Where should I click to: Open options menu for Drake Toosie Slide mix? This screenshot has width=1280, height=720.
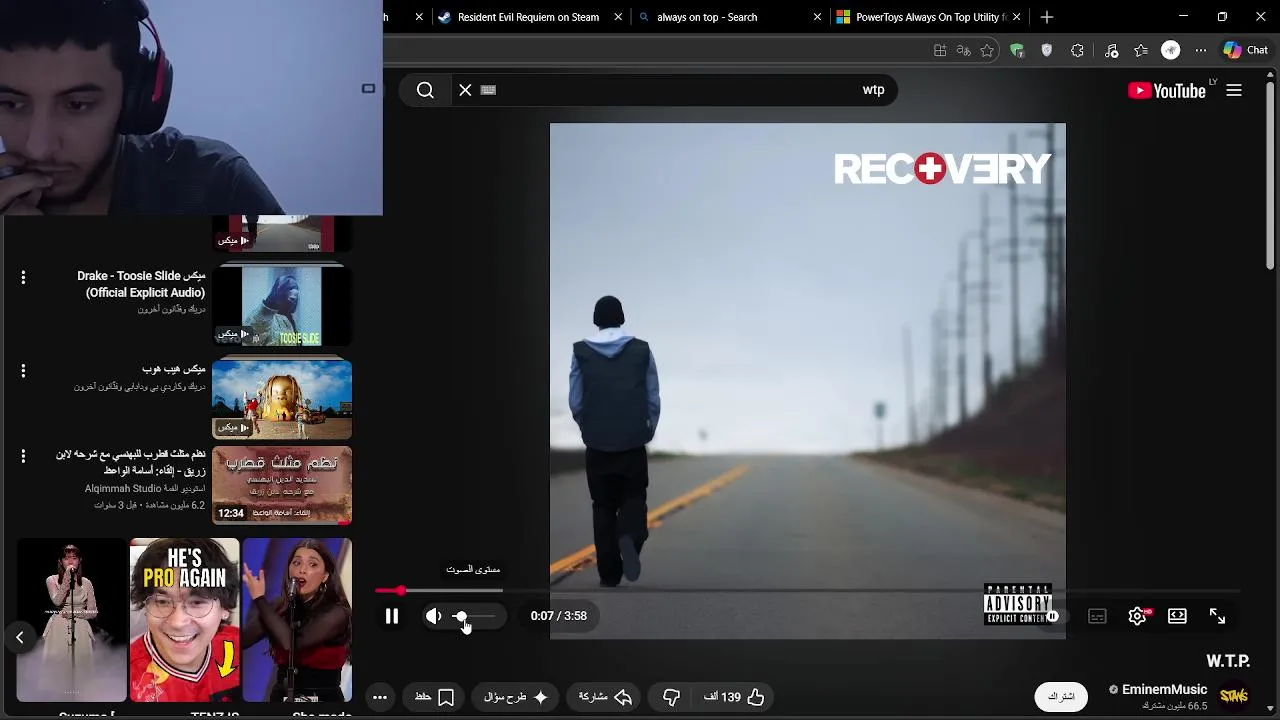[x=23, y=277]
